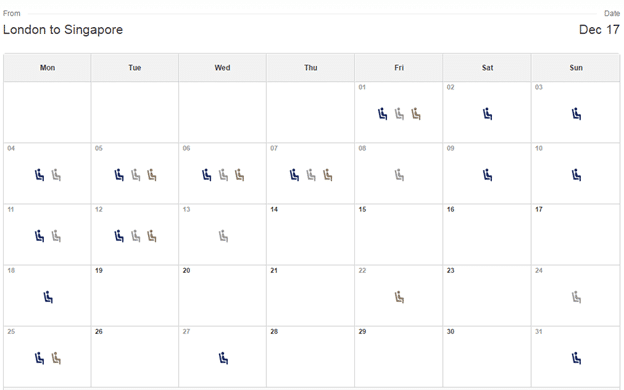Click the Mon column header
Viewport: 624px width, 390px height.
[x=47, y=68]
